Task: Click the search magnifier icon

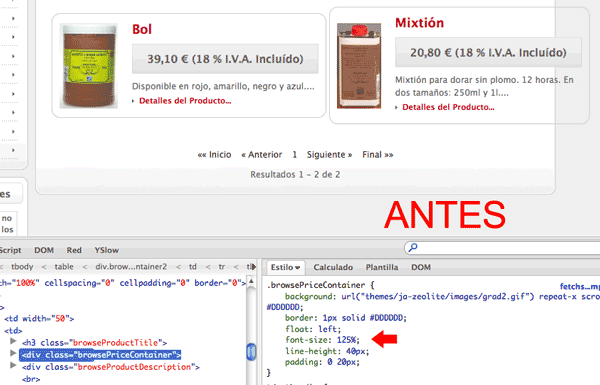Action: [x=412, y=248]
